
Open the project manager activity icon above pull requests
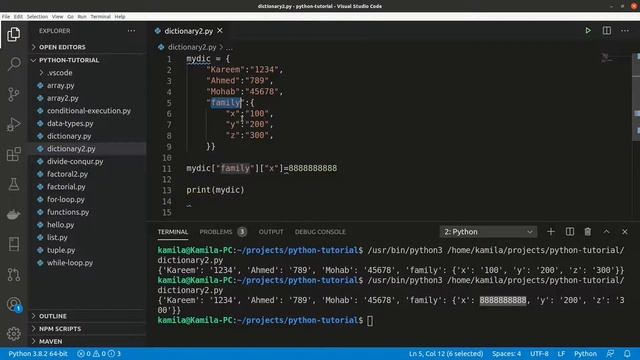click(x=13, y=244)
